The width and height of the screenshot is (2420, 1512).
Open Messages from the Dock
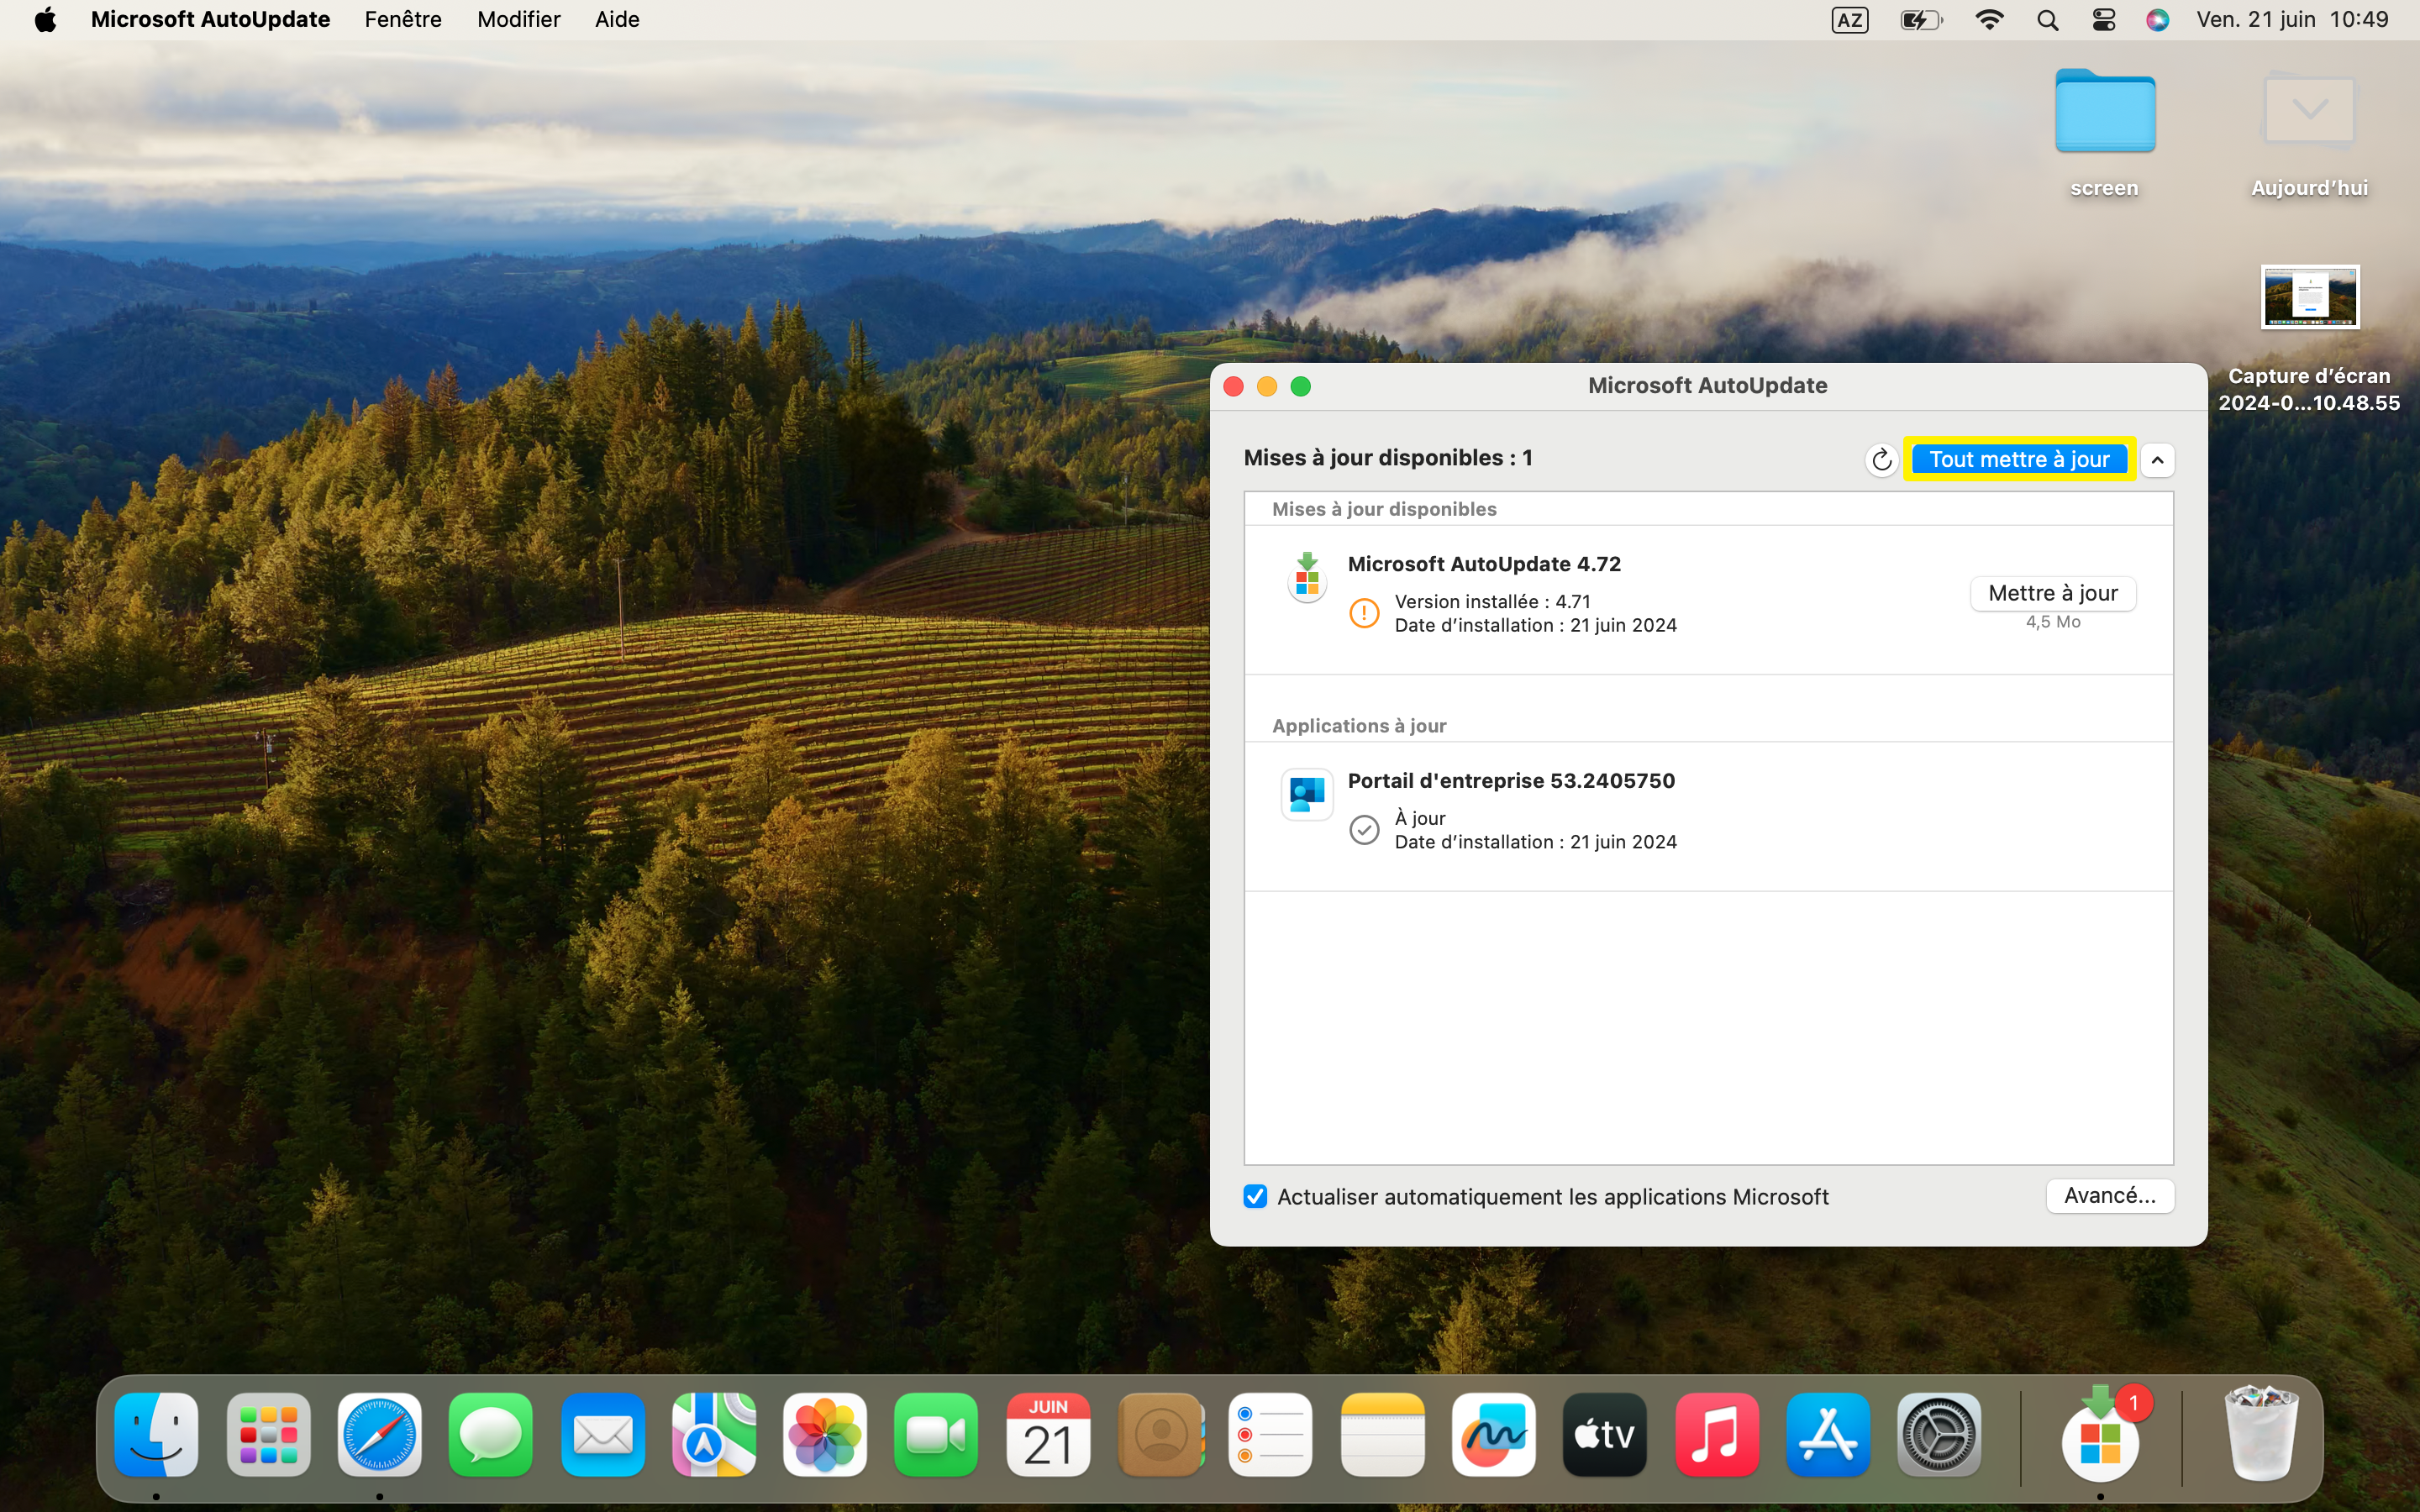tap(491, 1434)
